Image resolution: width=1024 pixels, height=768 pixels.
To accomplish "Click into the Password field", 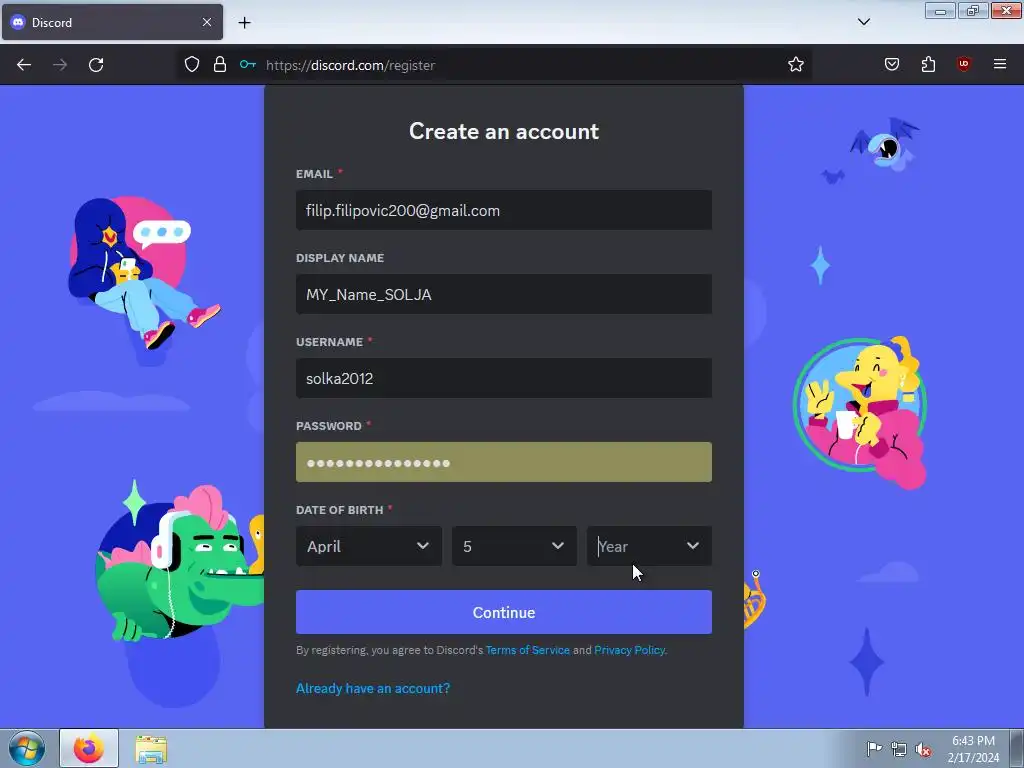I will pos(504,462).
